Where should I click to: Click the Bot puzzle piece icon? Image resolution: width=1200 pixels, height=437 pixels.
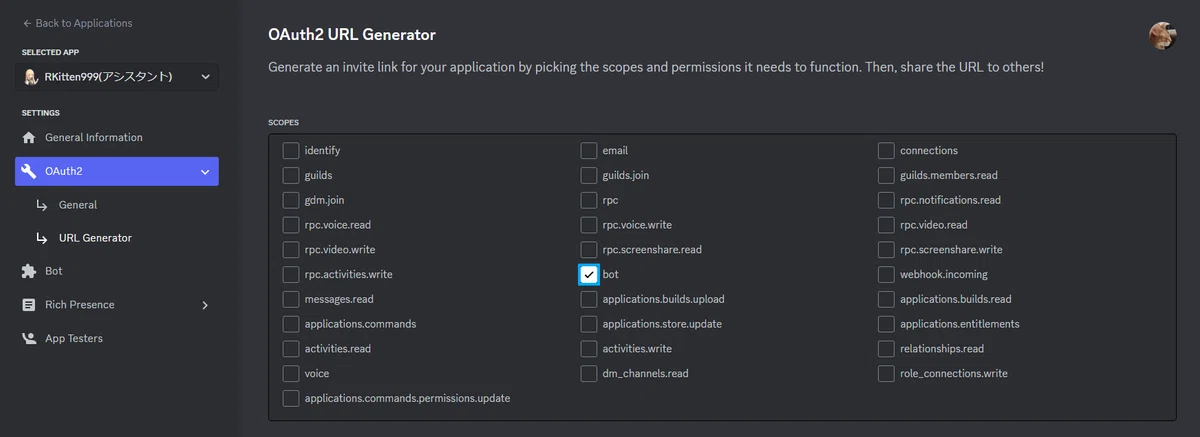(29, 271)
